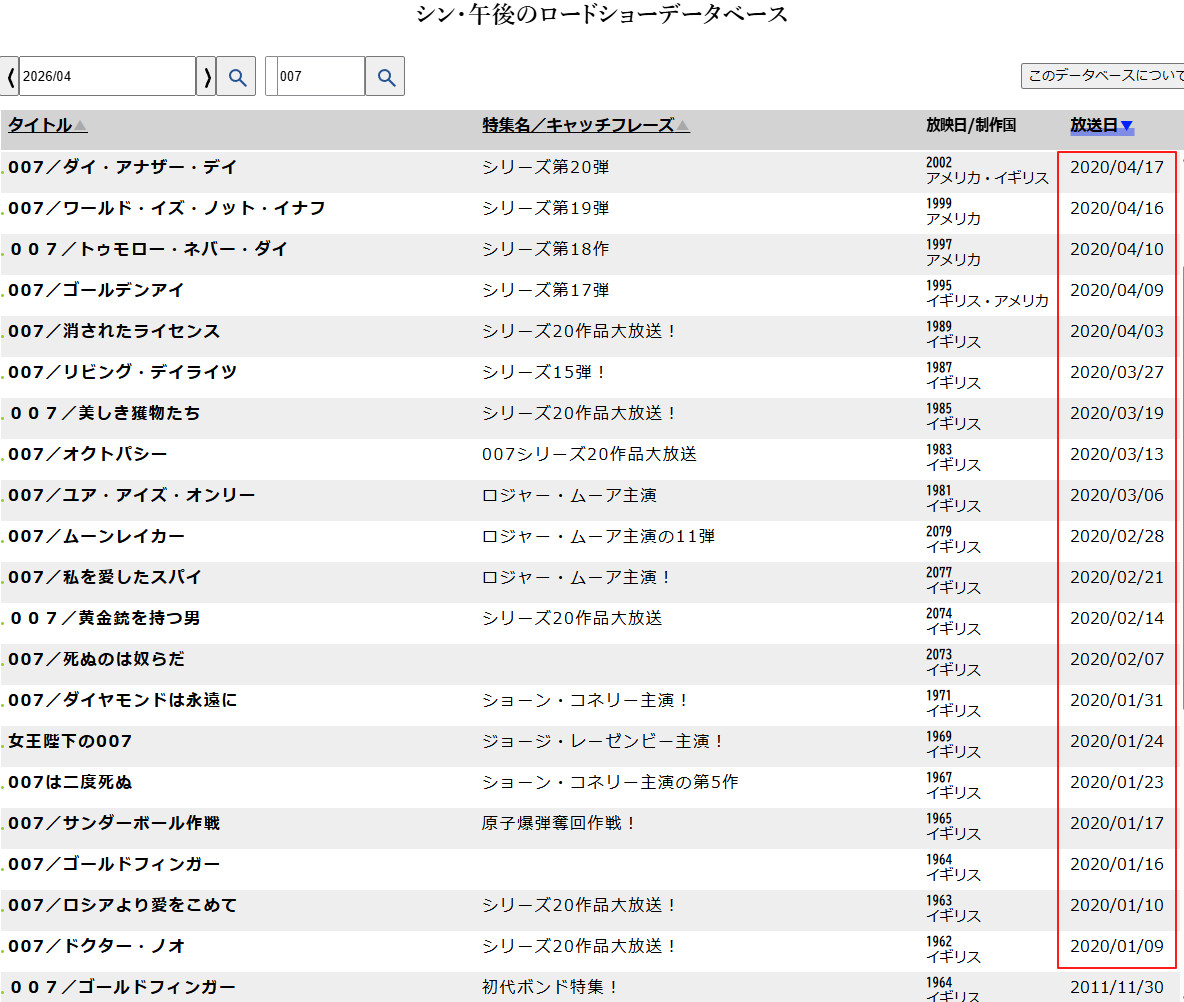Click the catchphrase 原子爆弾奪回作戦!
Screen dimensions: 1184x1002
pyautogui.click(x=559, y=823)
